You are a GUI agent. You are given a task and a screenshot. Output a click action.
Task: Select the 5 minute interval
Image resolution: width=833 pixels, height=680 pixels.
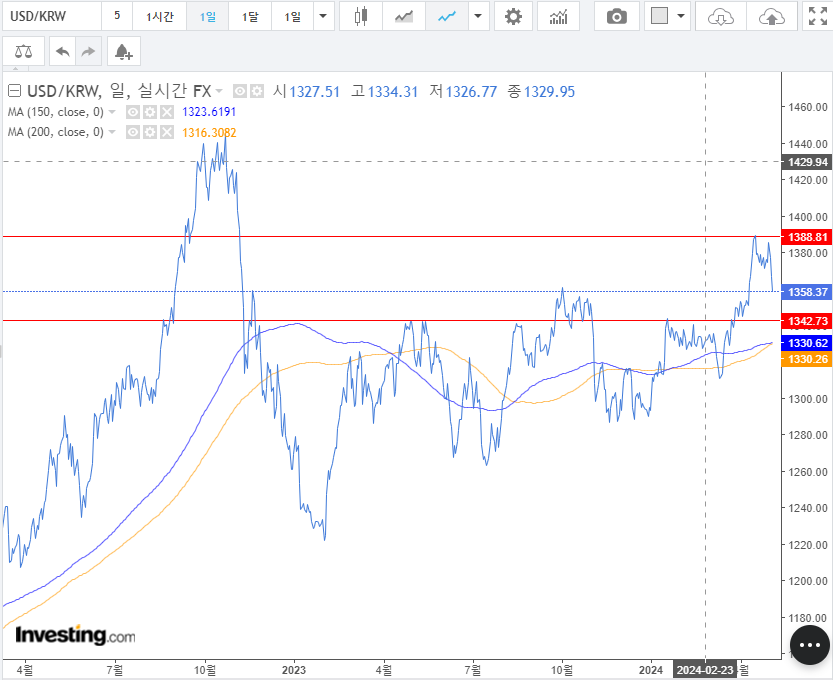point(117,16)
